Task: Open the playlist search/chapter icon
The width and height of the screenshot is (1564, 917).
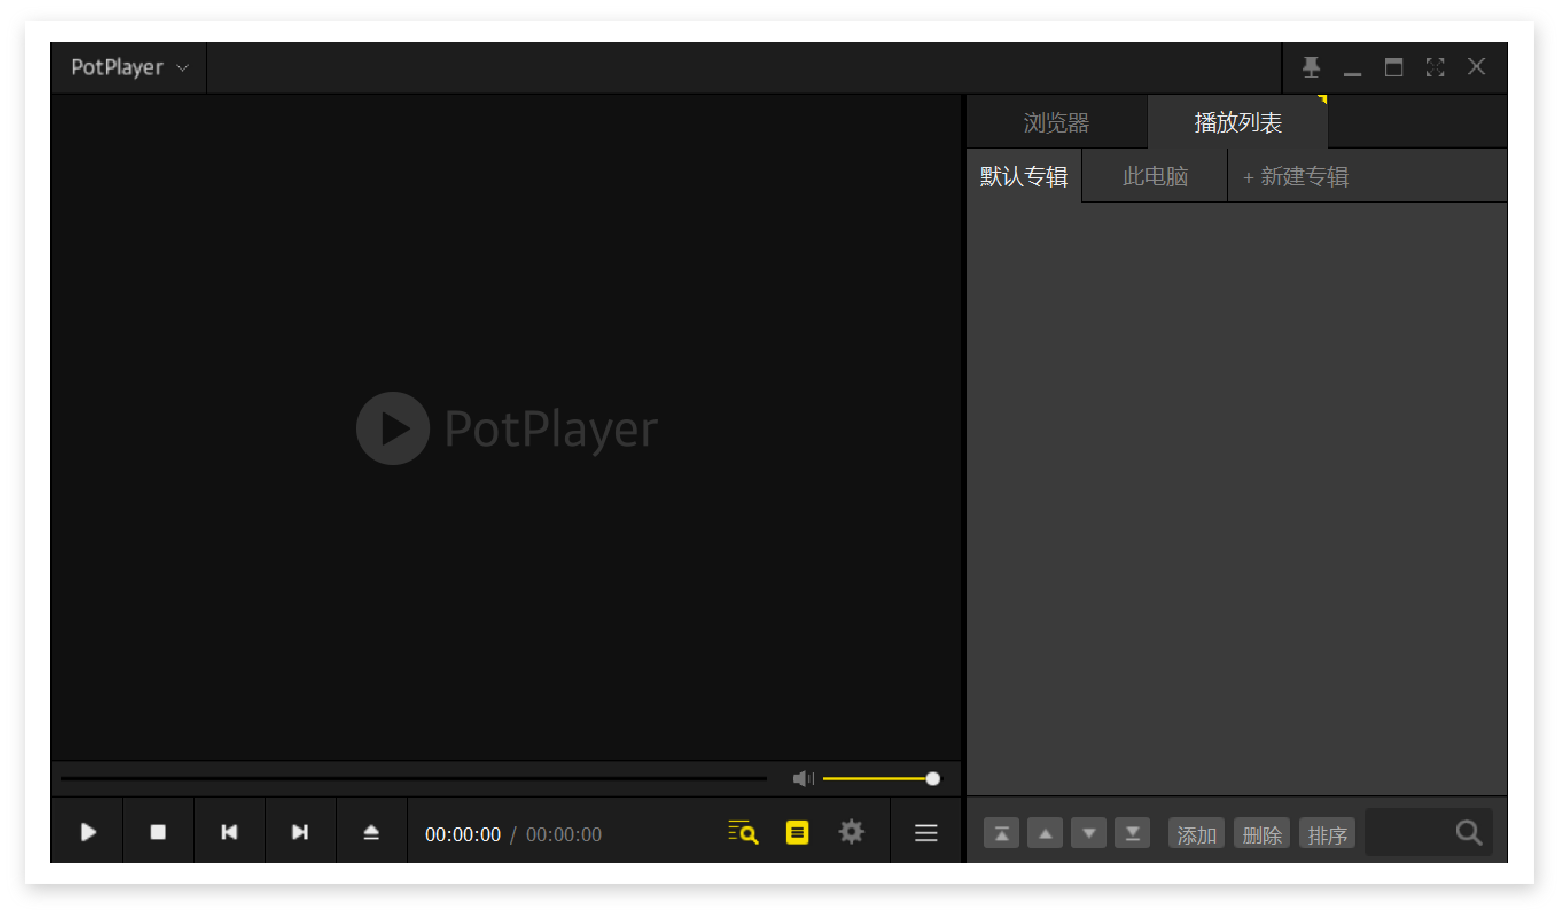Action: [x=743, y=832]
